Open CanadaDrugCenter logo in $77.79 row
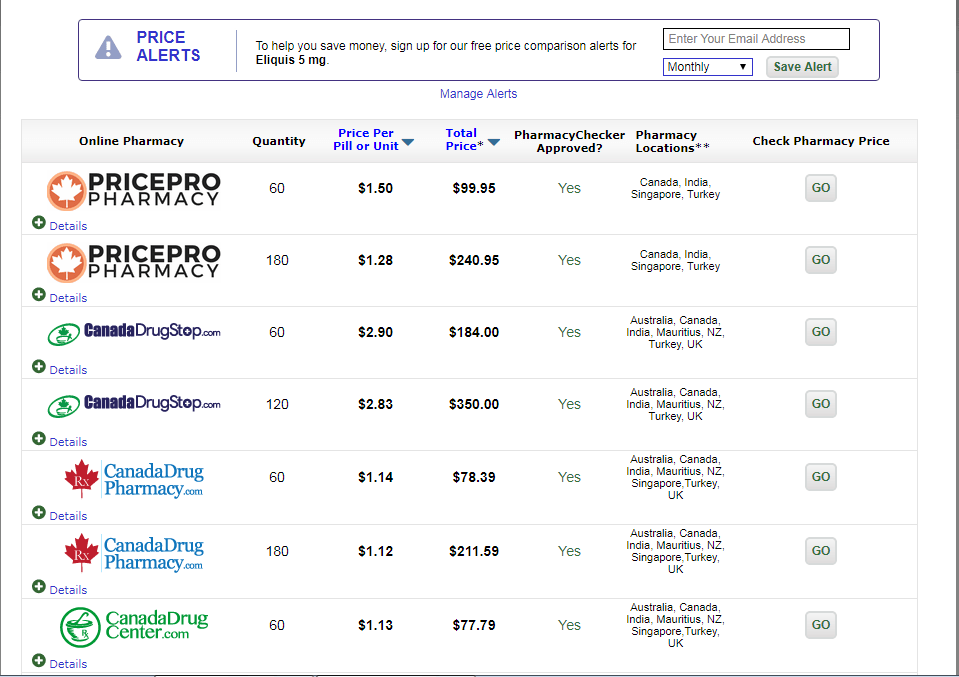Viewport: 959px width, 677px height. point(134,627)
